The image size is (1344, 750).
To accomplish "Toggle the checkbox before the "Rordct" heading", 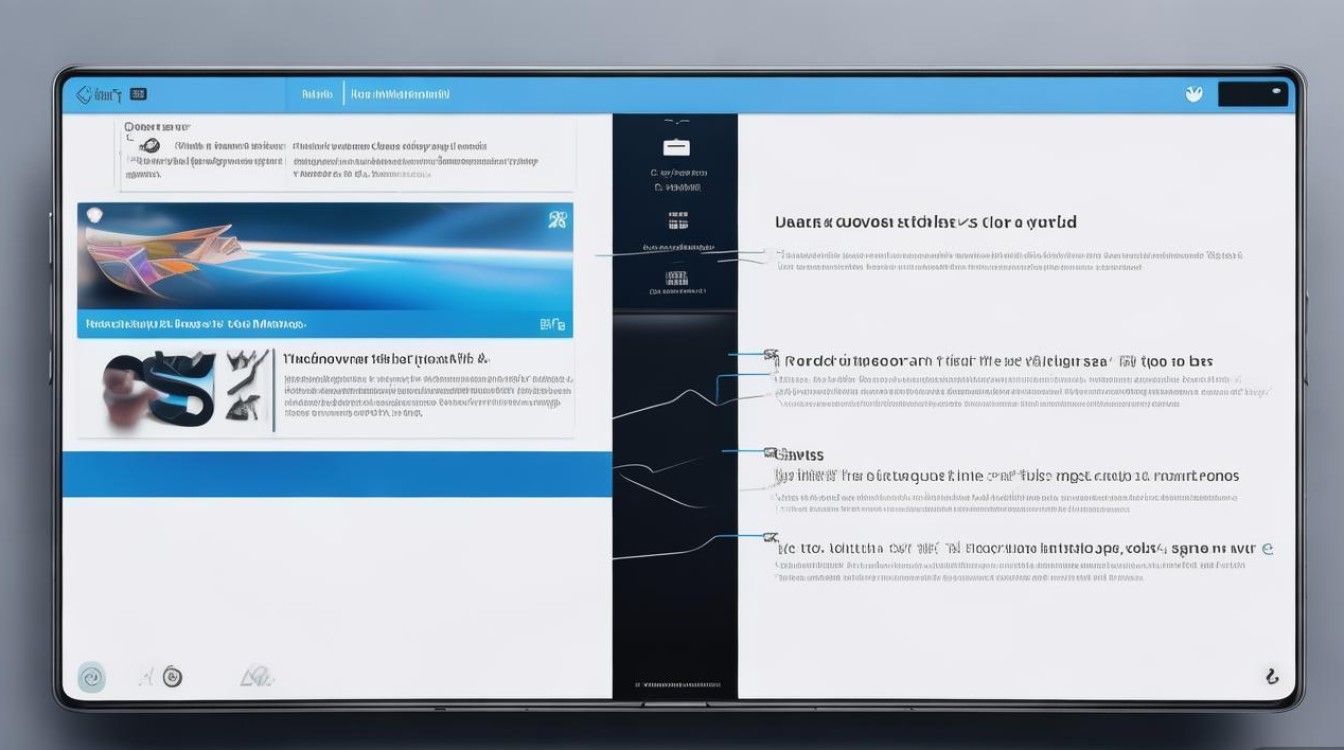I will click(x=770, y=355).
